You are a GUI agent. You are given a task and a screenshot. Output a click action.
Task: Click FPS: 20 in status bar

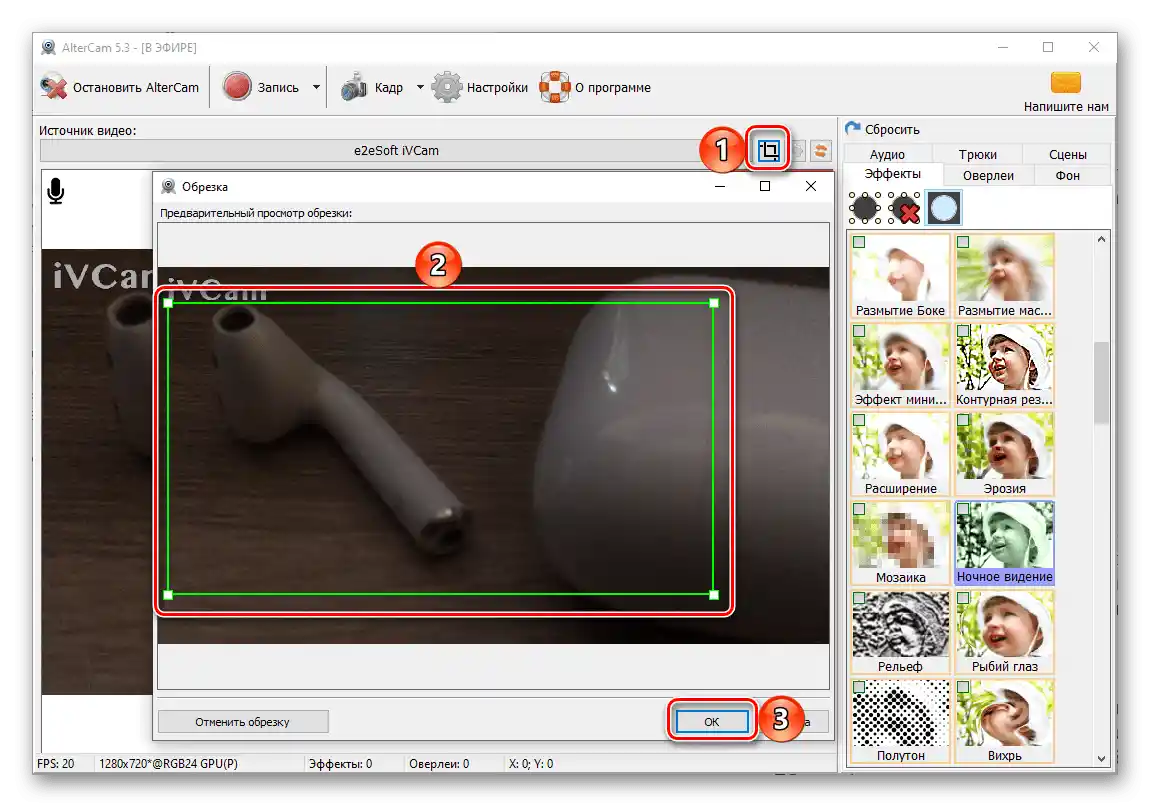pos(56,764)
